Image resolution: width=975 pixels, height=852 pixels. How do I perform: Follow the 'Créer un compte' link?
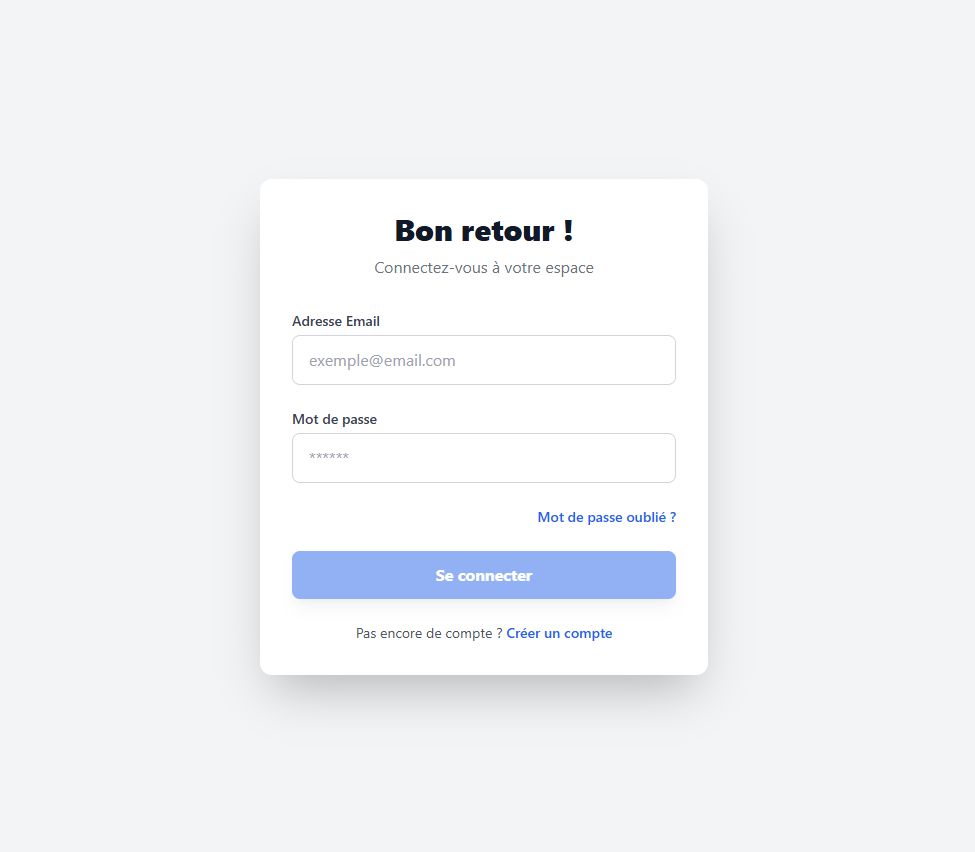(x=559, y=633)
